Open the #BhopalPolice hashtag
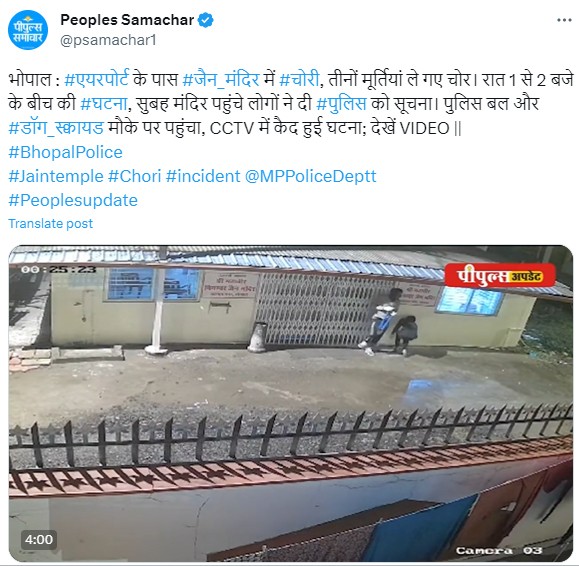Image resolution: width=579 pixels, height=566 pixels. [65, 152]
